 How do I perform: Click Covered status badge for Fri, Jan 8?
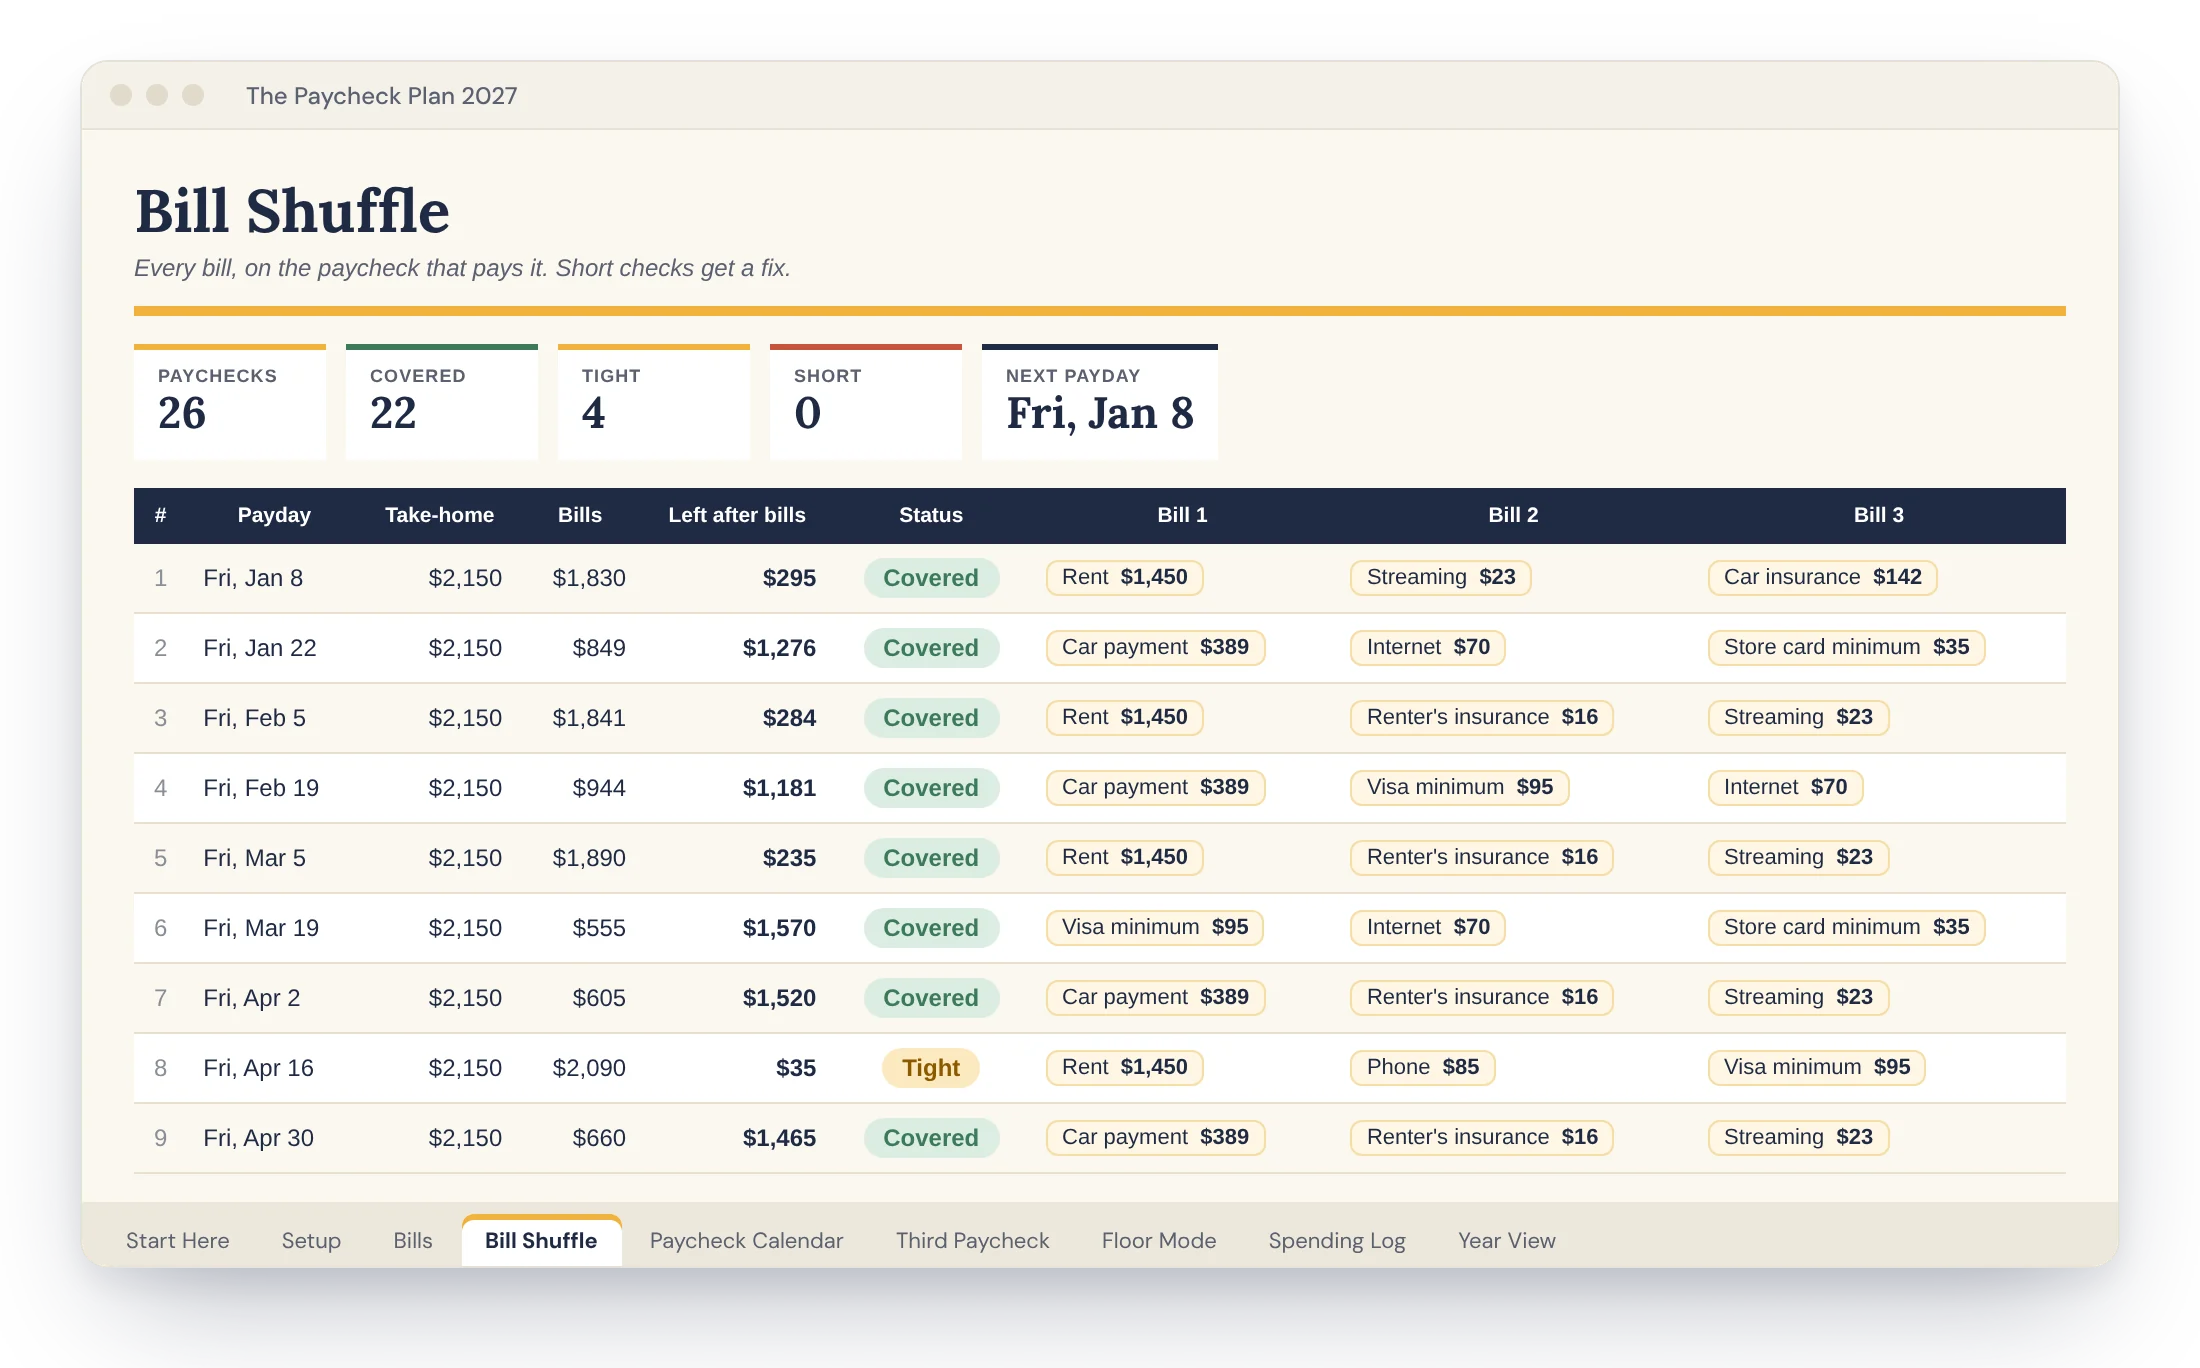click(931, 578)
